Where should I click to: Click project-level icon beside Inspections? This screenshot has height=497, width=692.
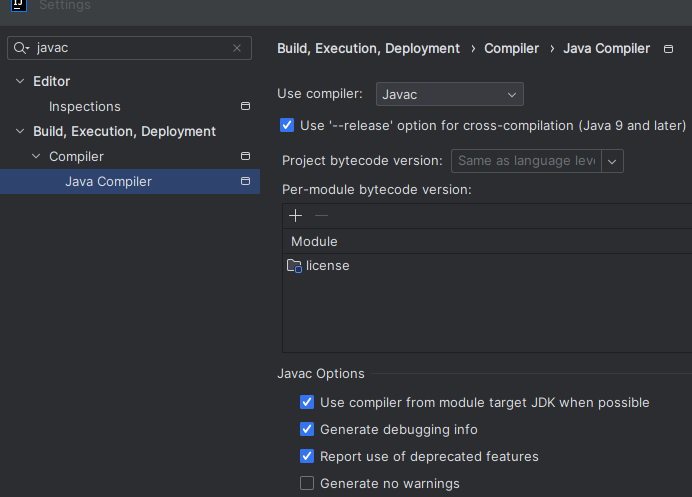click(x=245, y=106)
